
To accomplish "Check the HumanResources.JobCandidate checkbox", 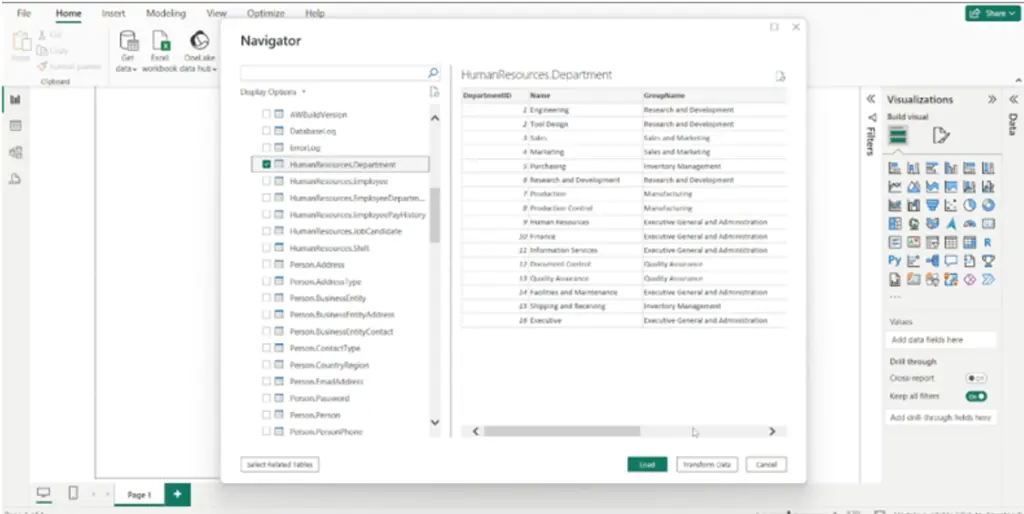I will 266,231.
